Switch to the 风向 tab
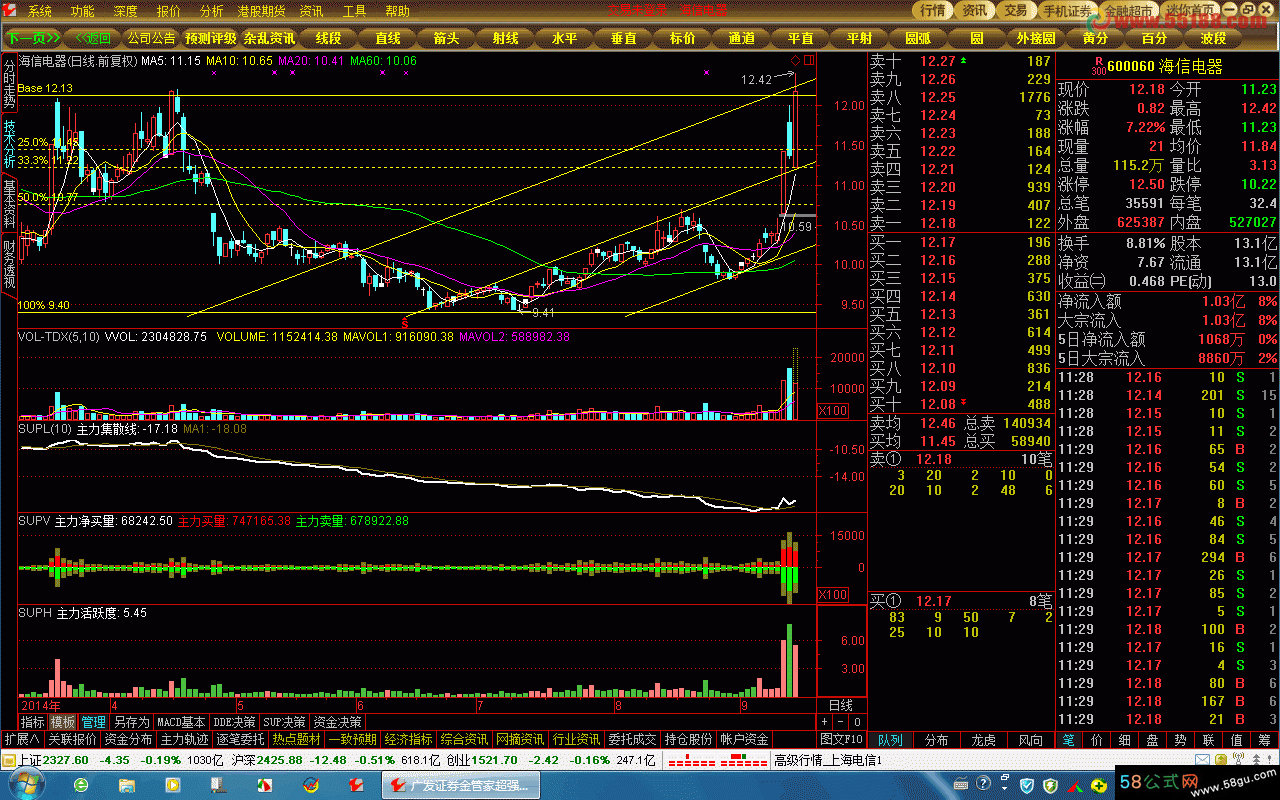Viewport: 1280px width, 800px height. click(x=1031, y=740)
